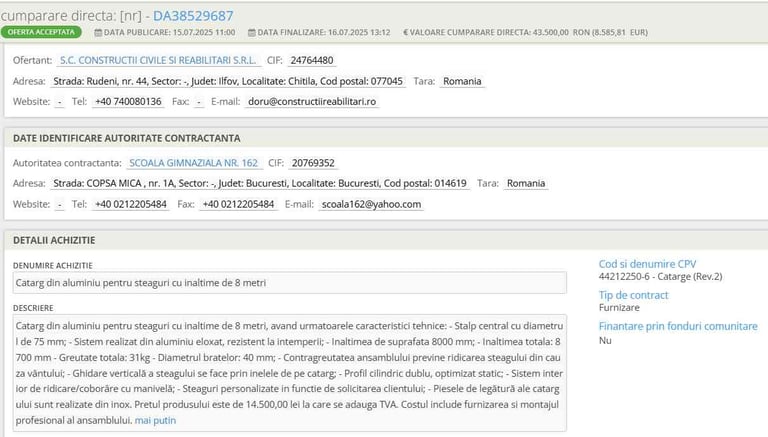
Task: Click the 'Cod si denumire CPV' heading
Action: (x=647, y=264)
